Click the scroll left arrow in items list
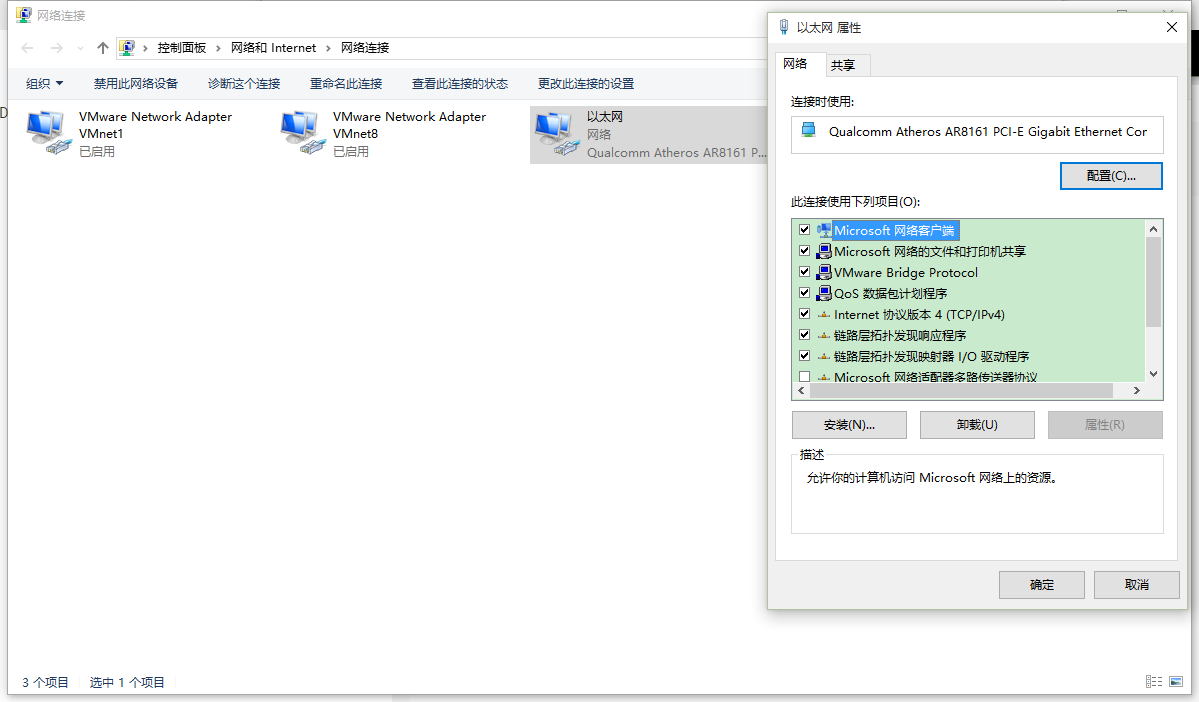 click(801, 391)
